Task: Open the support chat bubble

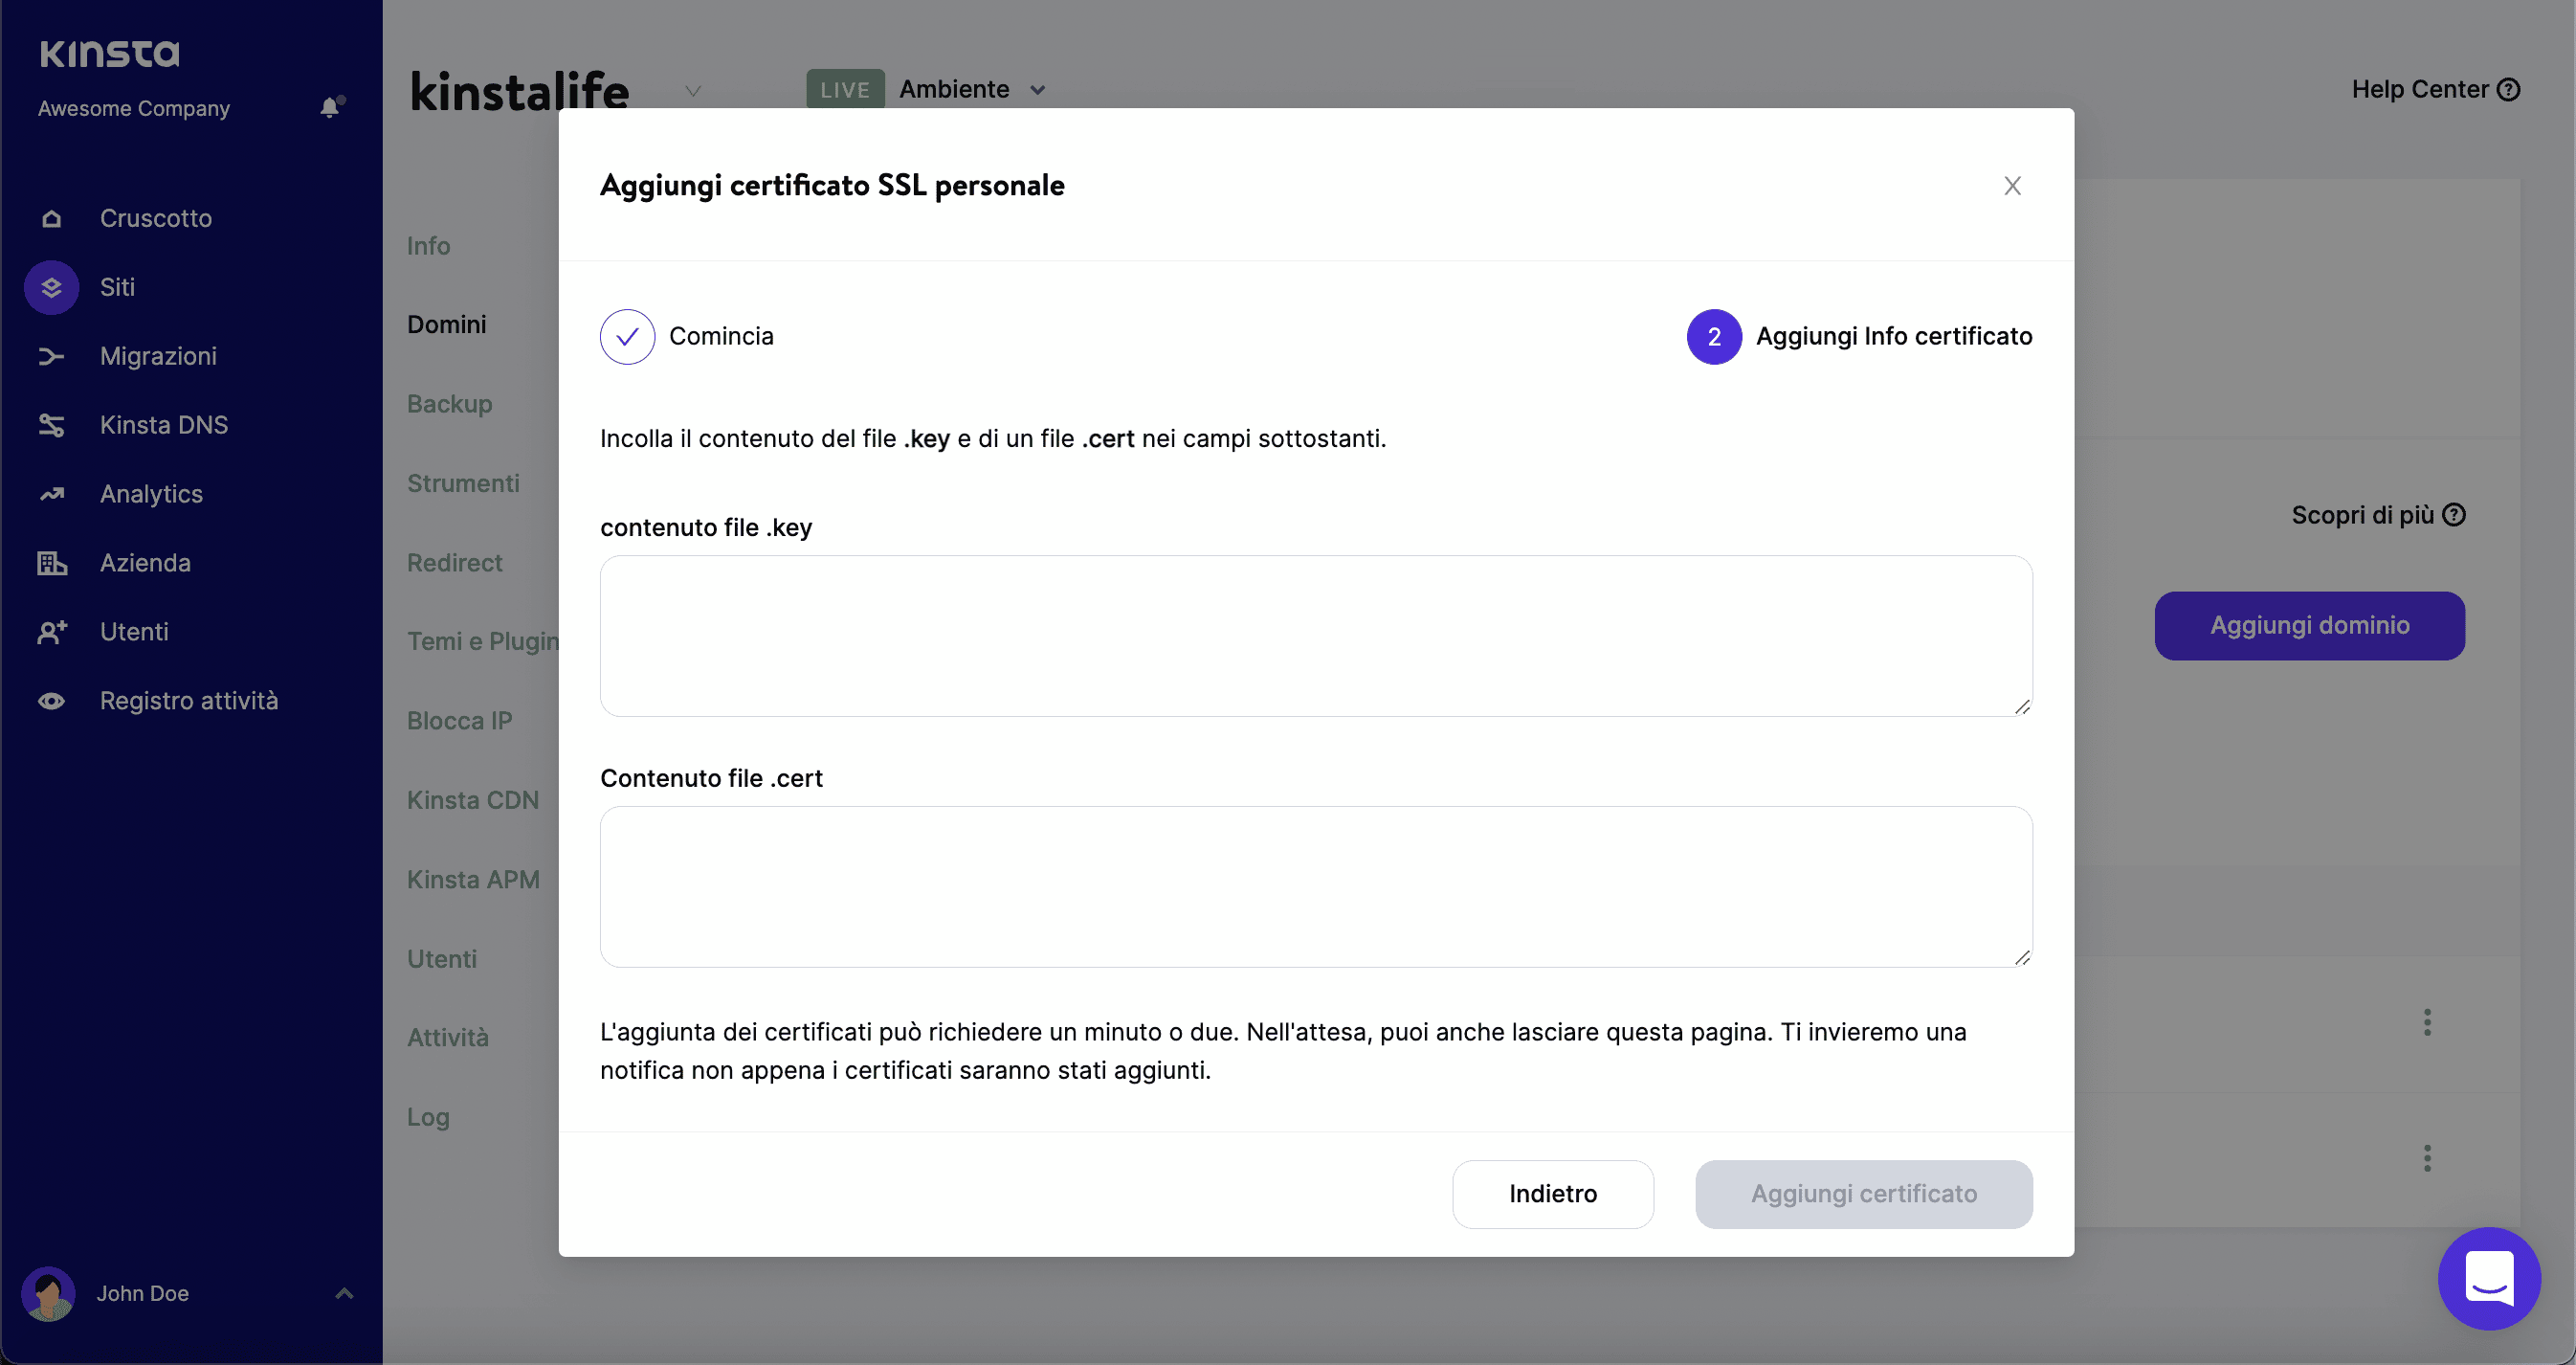Action: pyautogui.click(x=2489, y=1279)
